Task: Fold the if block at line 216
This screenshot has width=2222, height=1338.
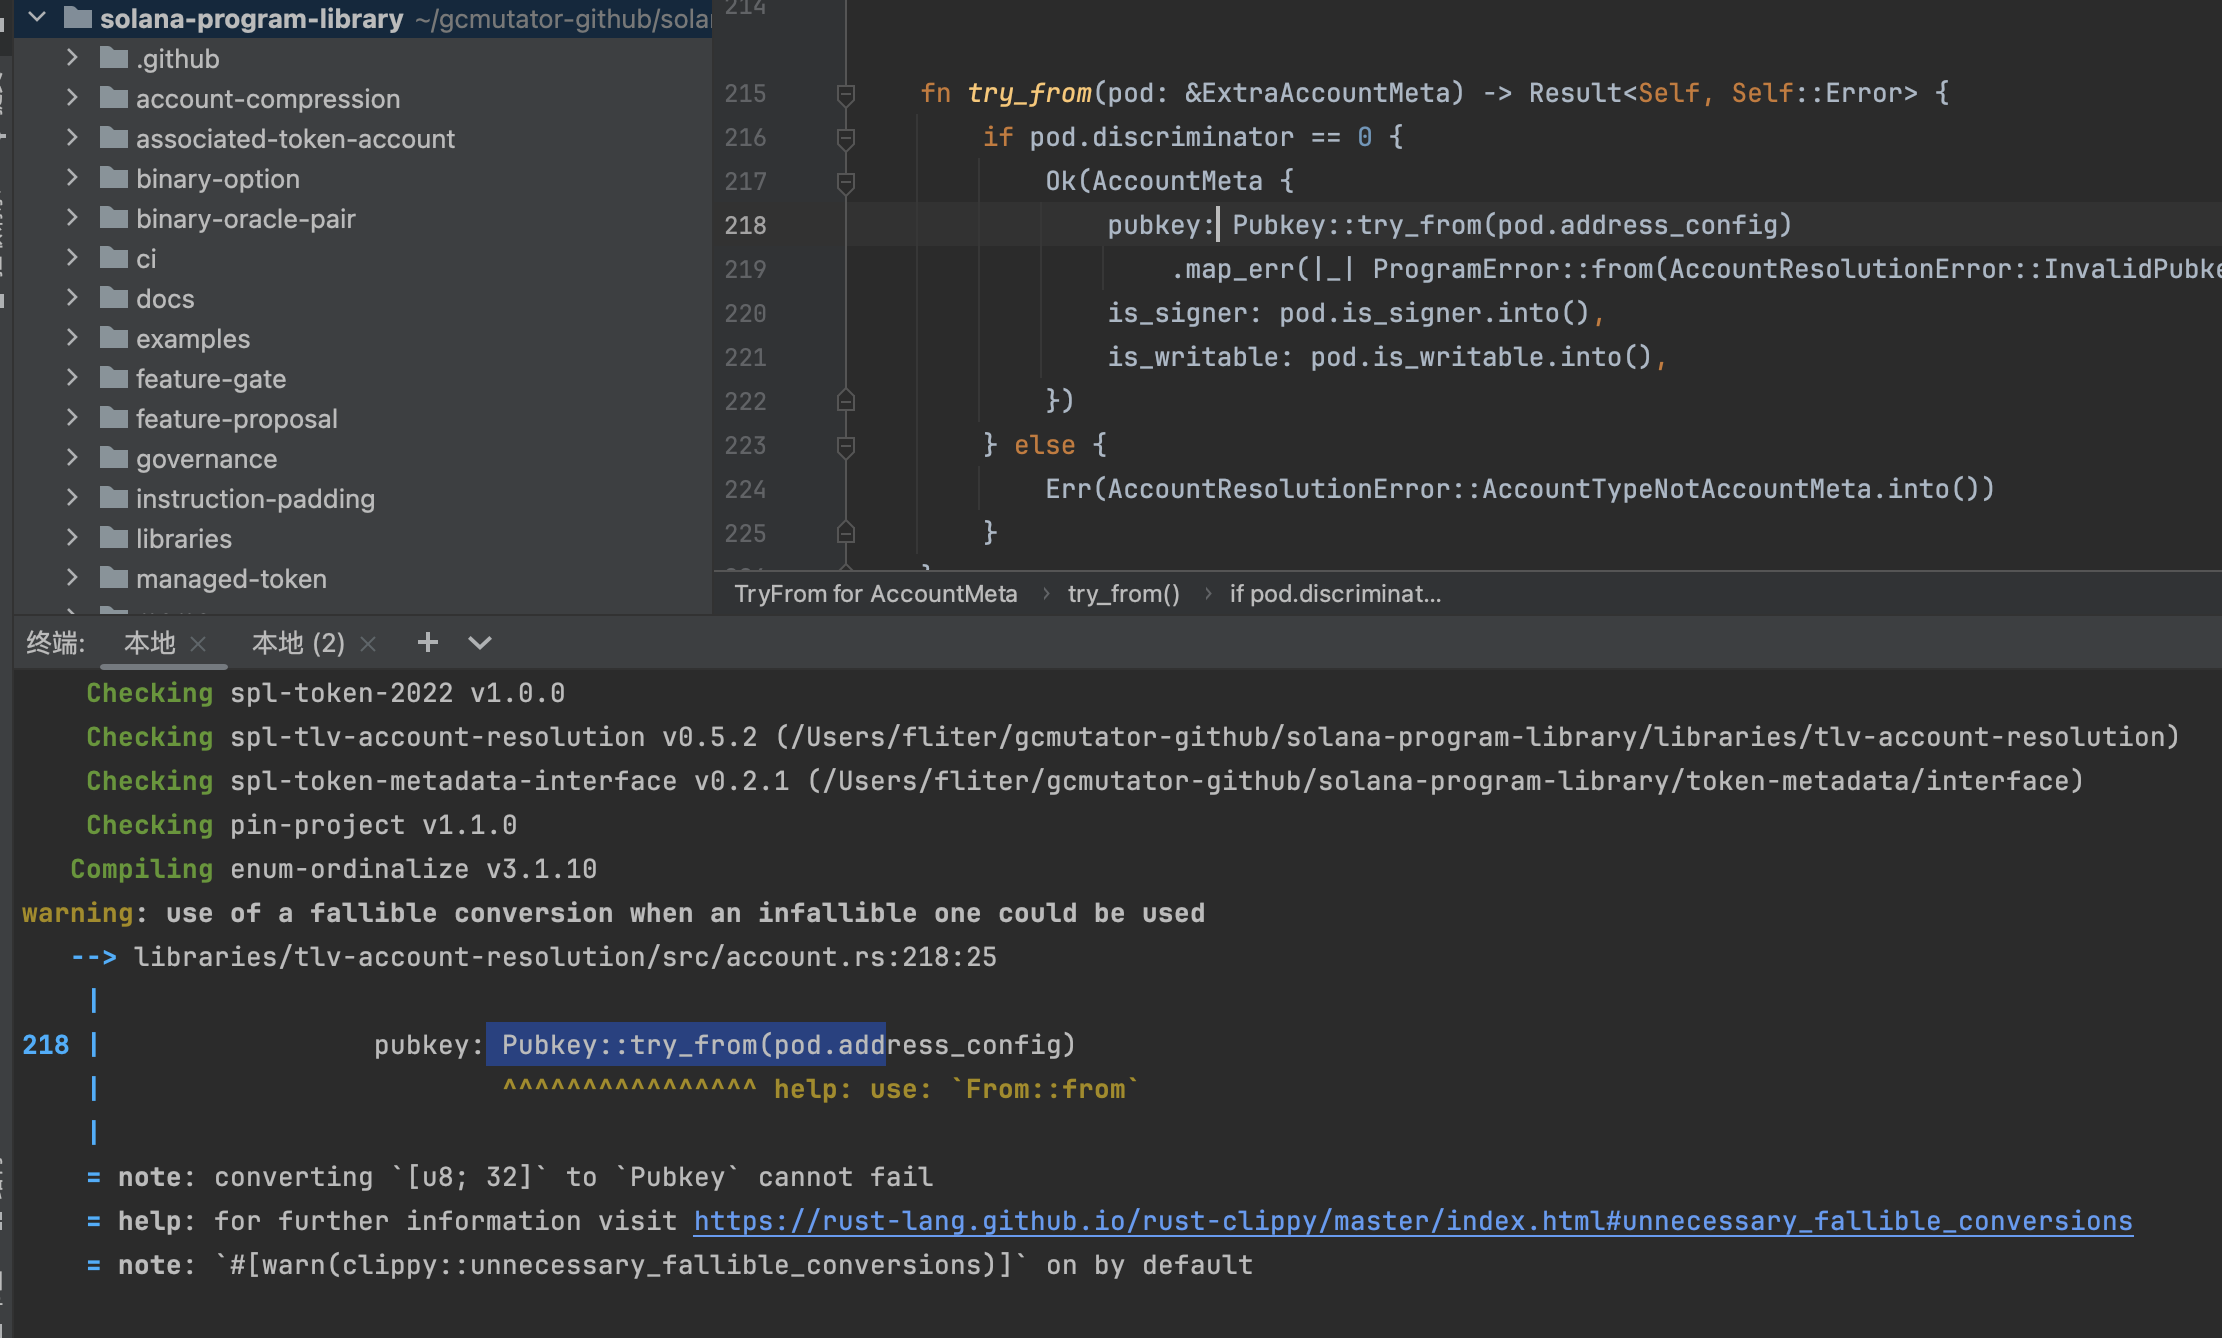Action: click(x=845, y=138)
